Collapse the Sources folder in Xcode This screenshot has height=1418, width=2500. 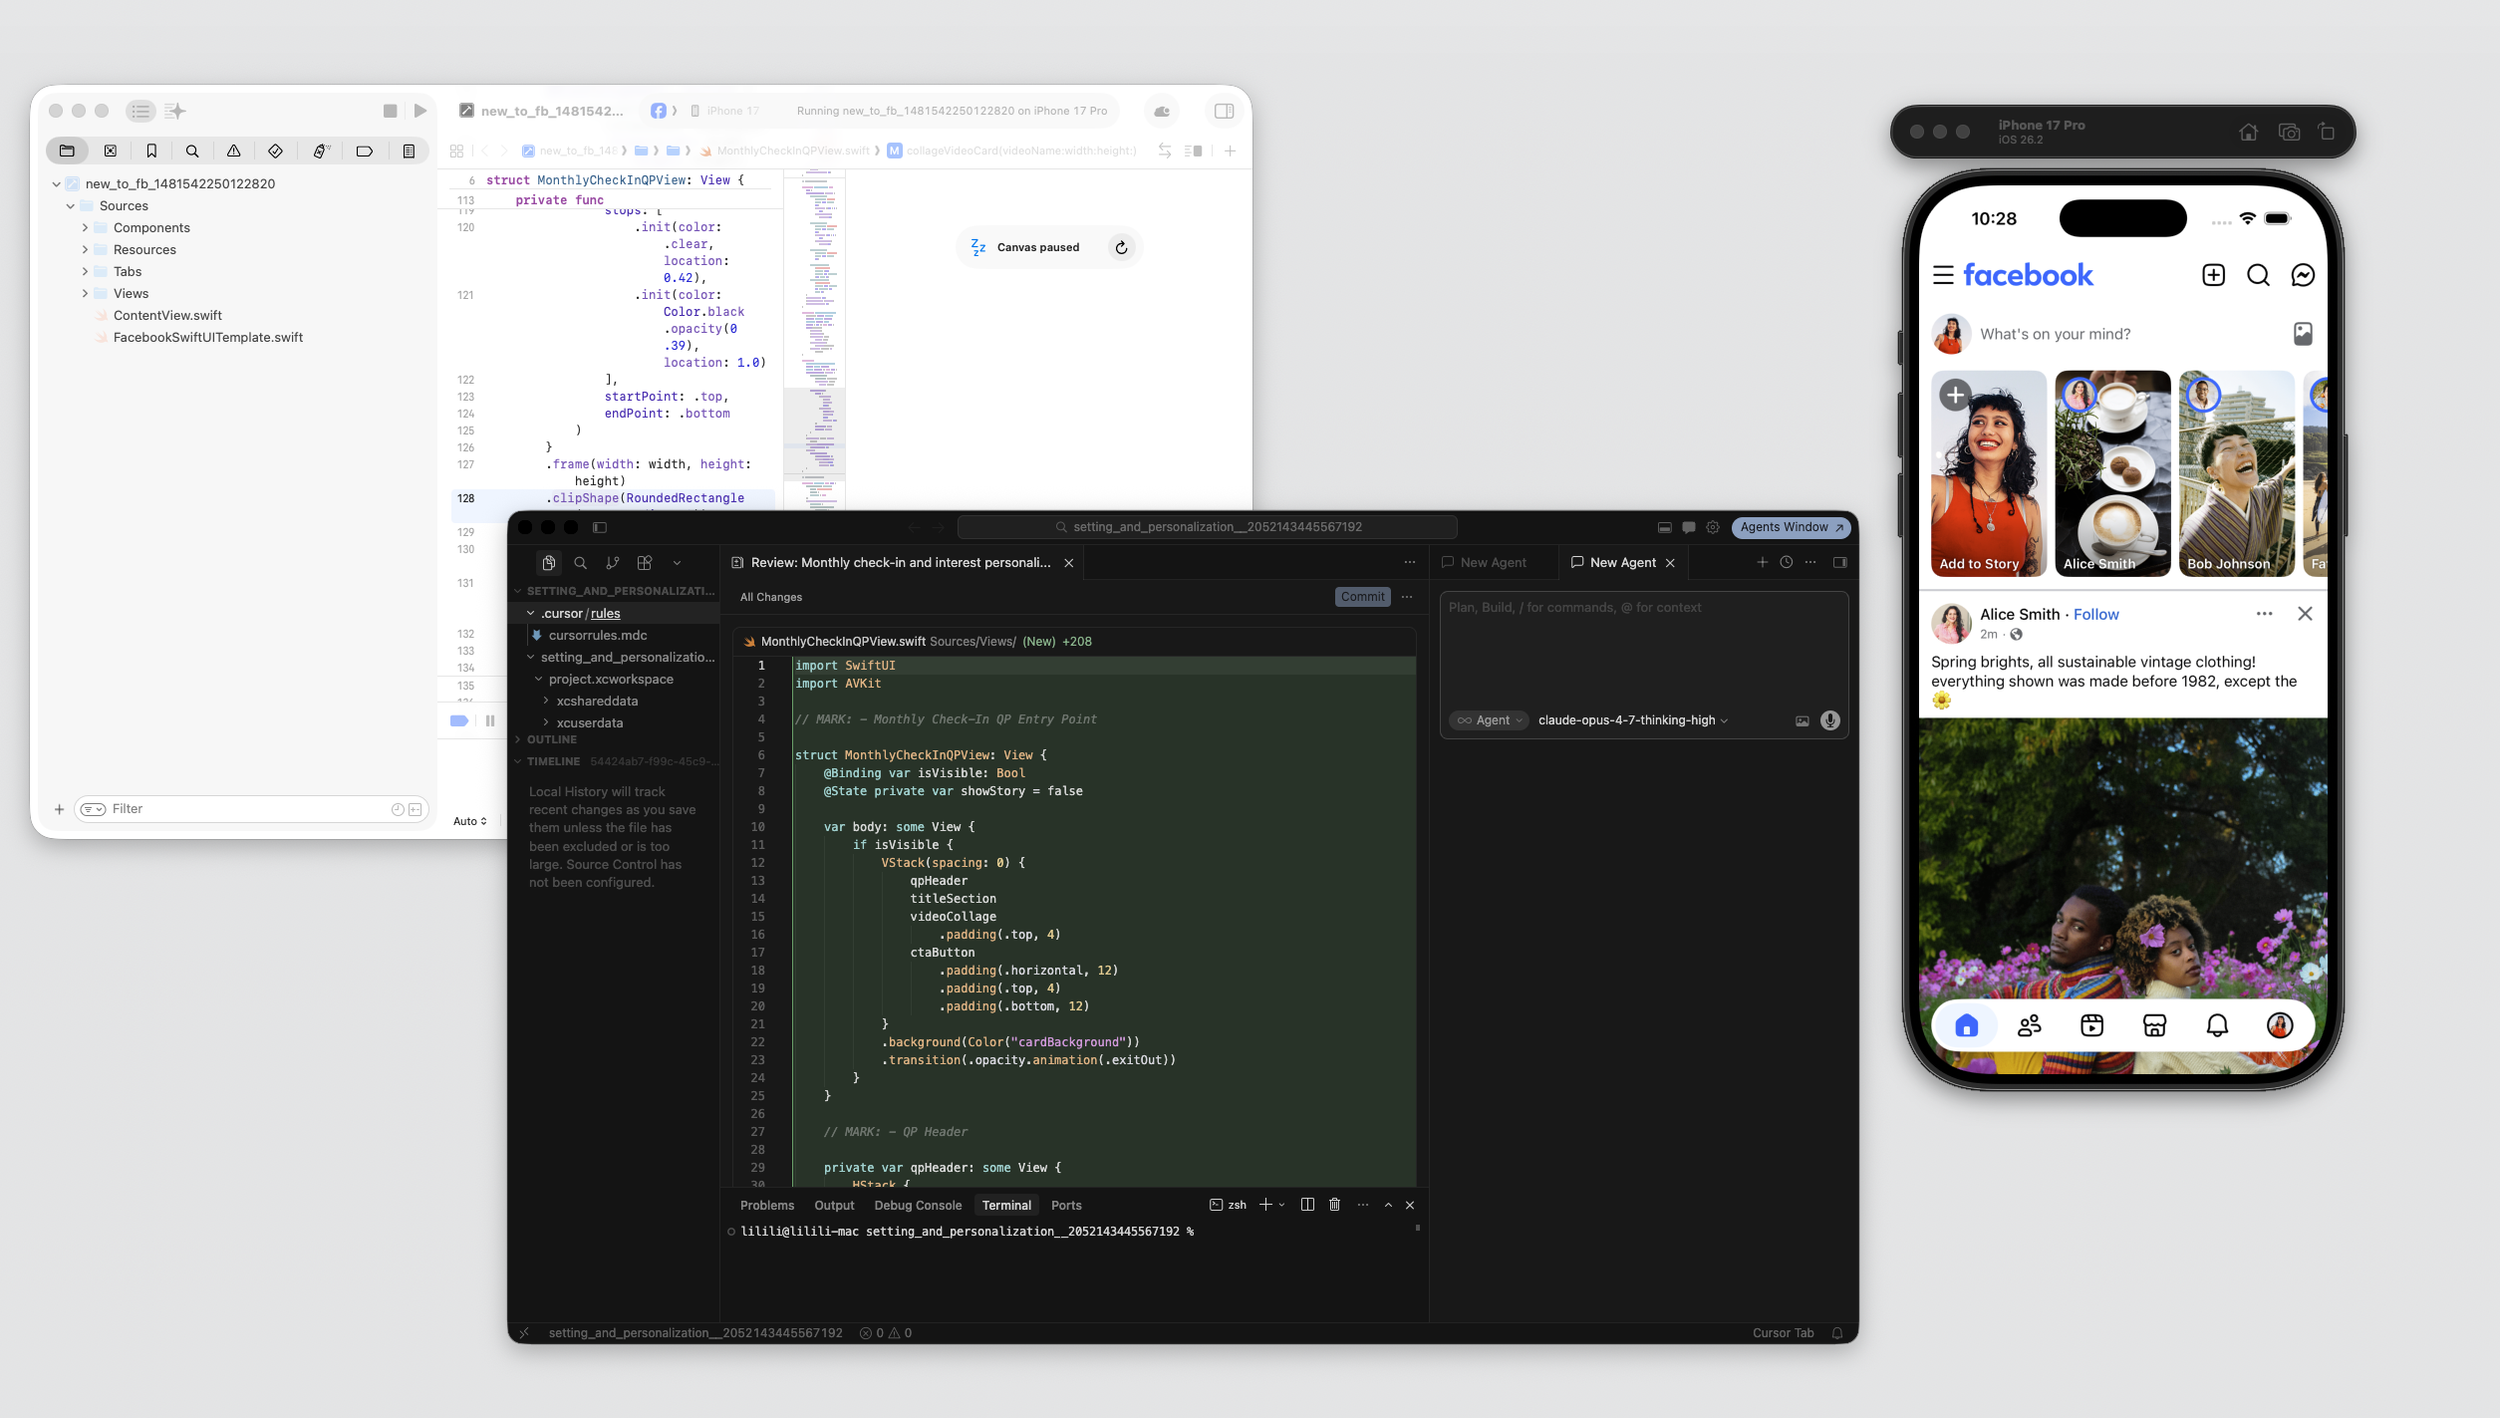71,206
